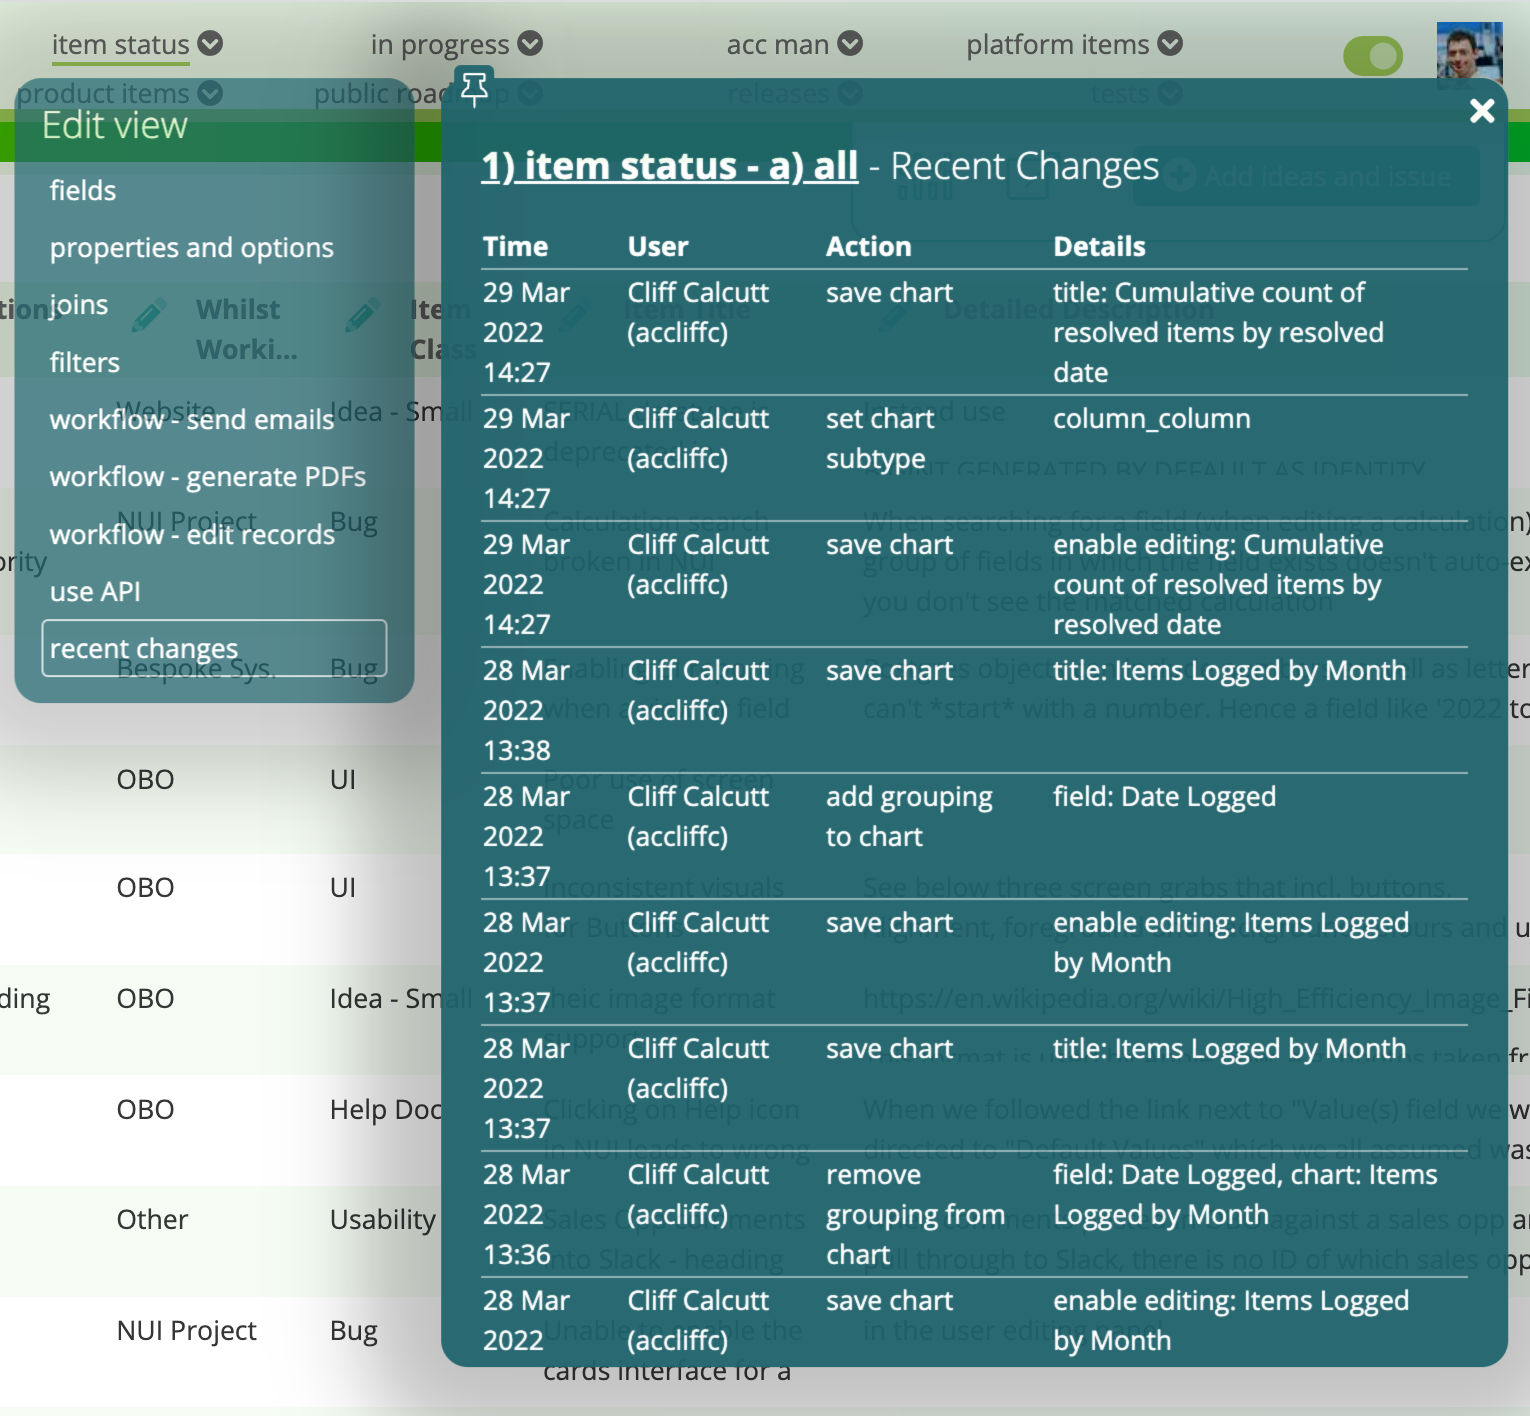Screen dimensions: 1530x1416
Task: Switch to the platform items tab
Action: point(1058,45)
